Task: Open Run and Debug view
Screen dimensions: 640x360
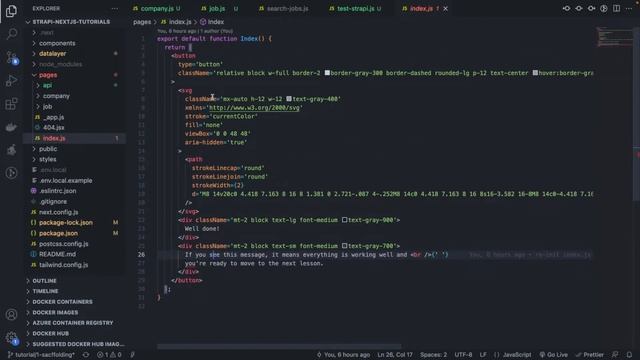Action: 11,80
